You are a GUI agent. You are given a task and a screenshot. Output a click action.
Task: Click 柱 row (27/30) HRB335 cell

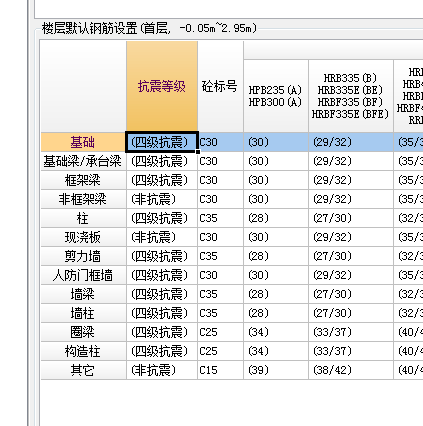(x=351, y=218)
